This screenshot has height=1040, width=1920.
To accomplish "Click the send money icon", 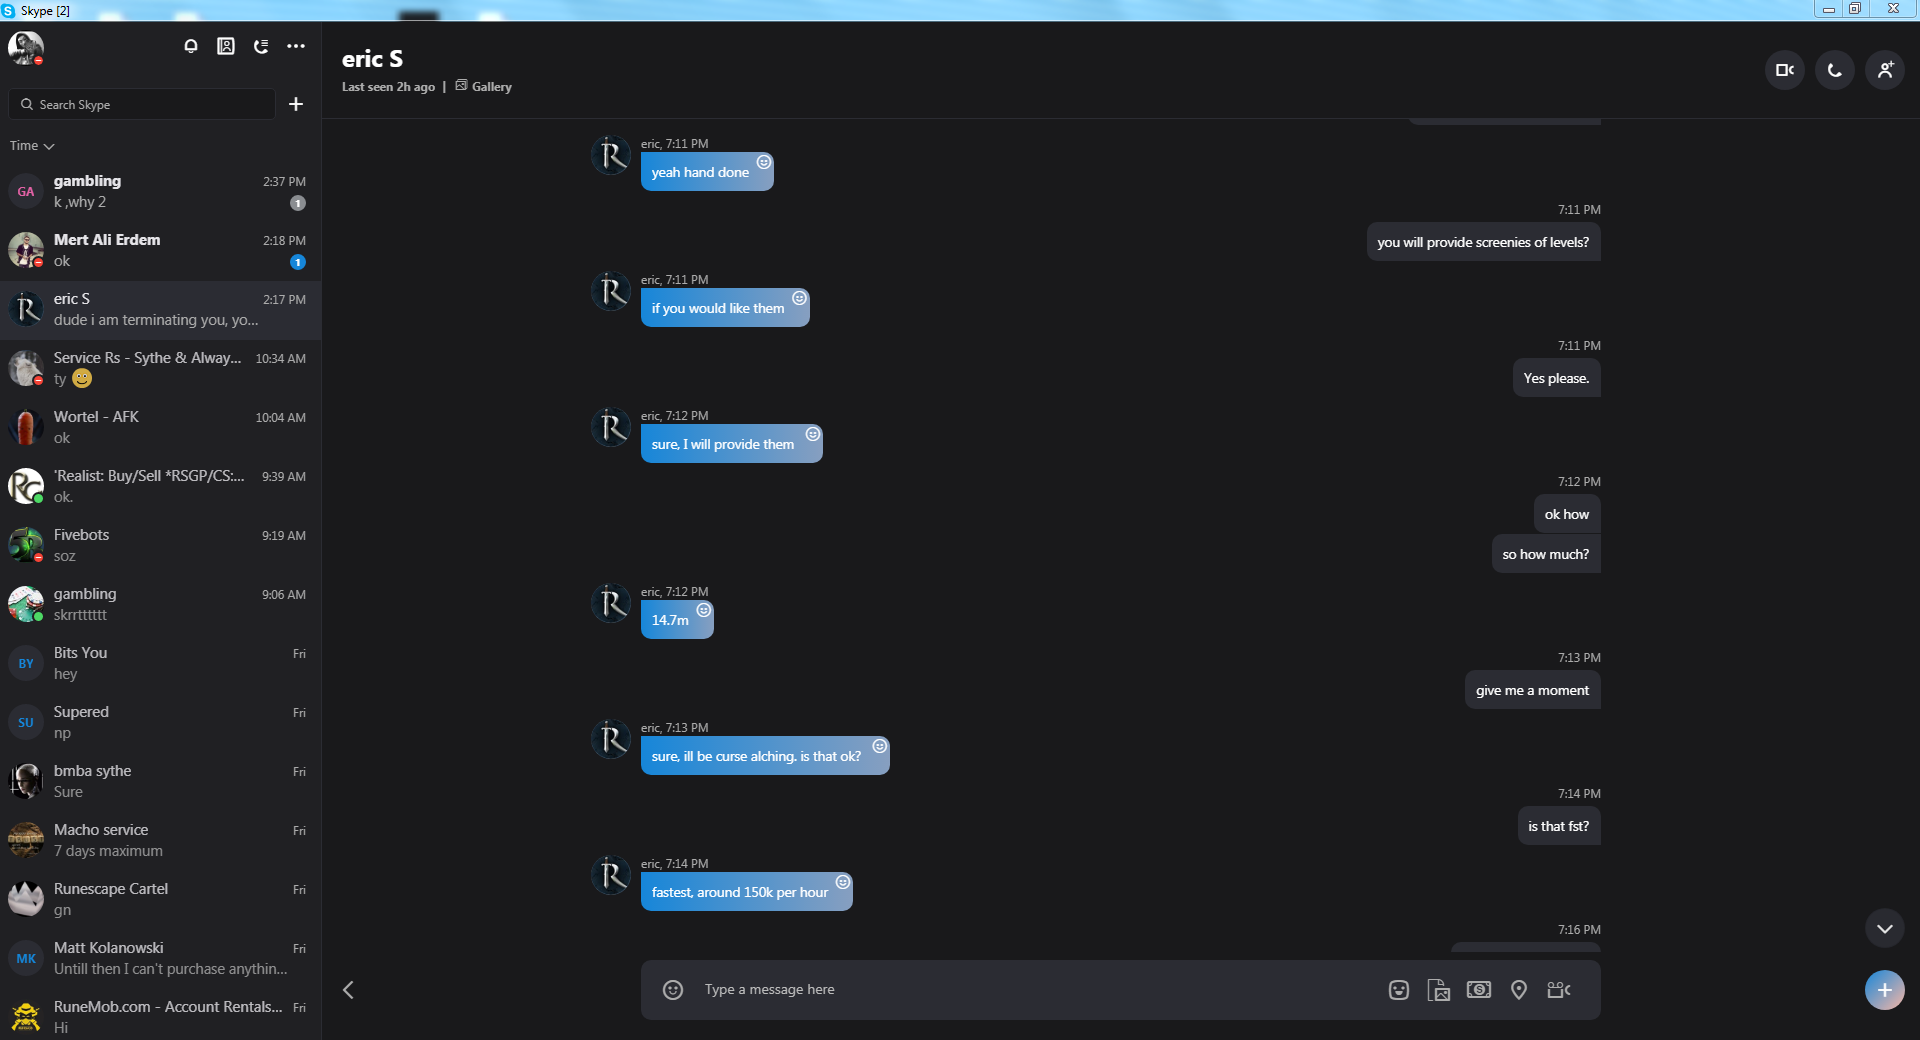I will point(1479,990).
